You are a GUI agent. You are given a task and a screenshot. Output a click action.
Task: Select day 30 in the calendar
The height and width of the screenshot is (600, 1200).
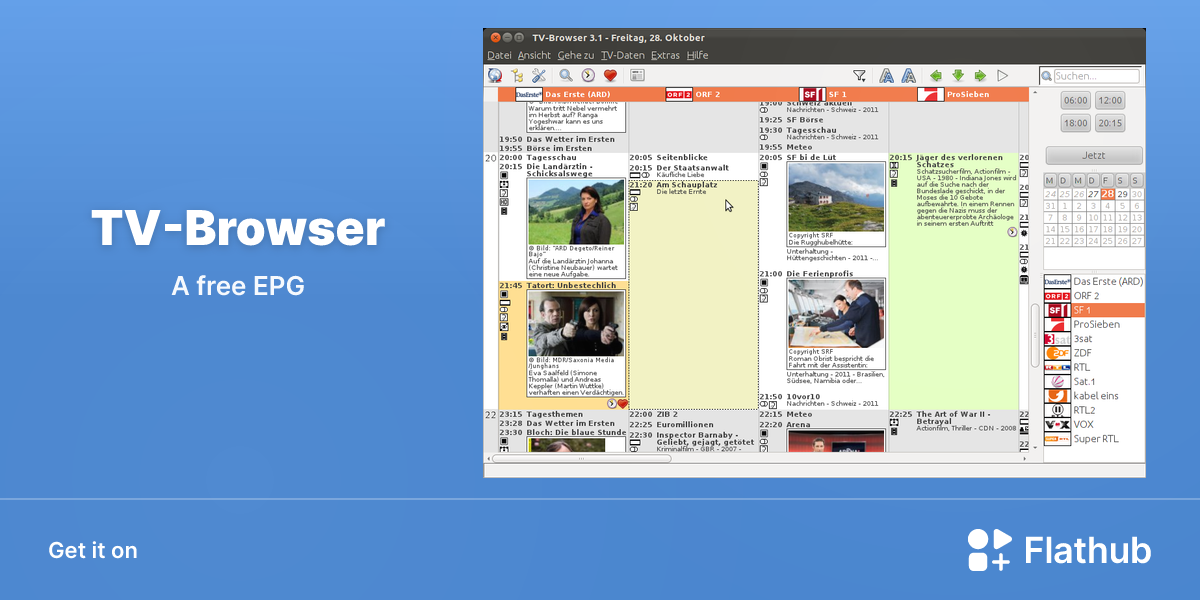tap(1137, 194)
